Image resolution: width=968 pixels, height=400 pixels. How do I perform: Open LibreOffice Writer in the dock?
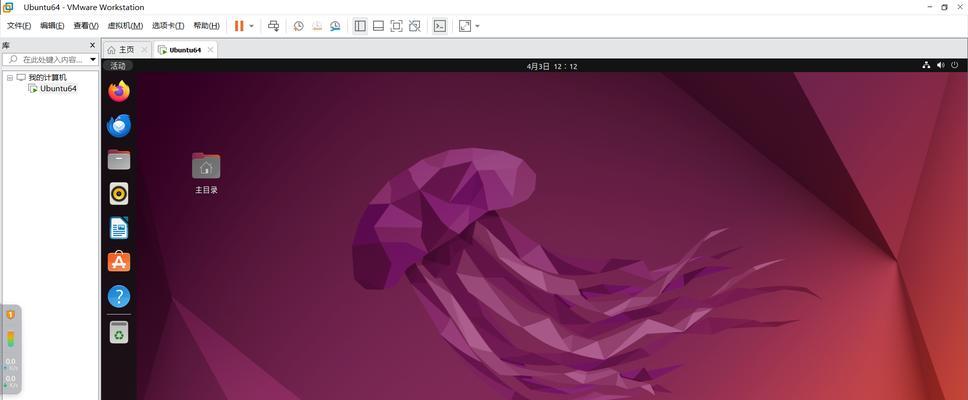[x=119, y=228]
